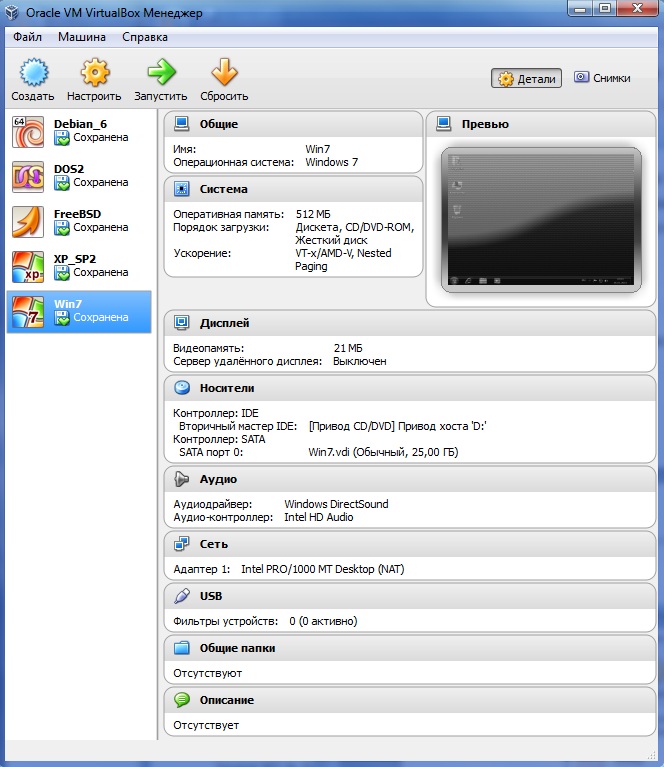Click the Дисплей section icon
Viewport: 664px width, 767px height.
(182, 322)
